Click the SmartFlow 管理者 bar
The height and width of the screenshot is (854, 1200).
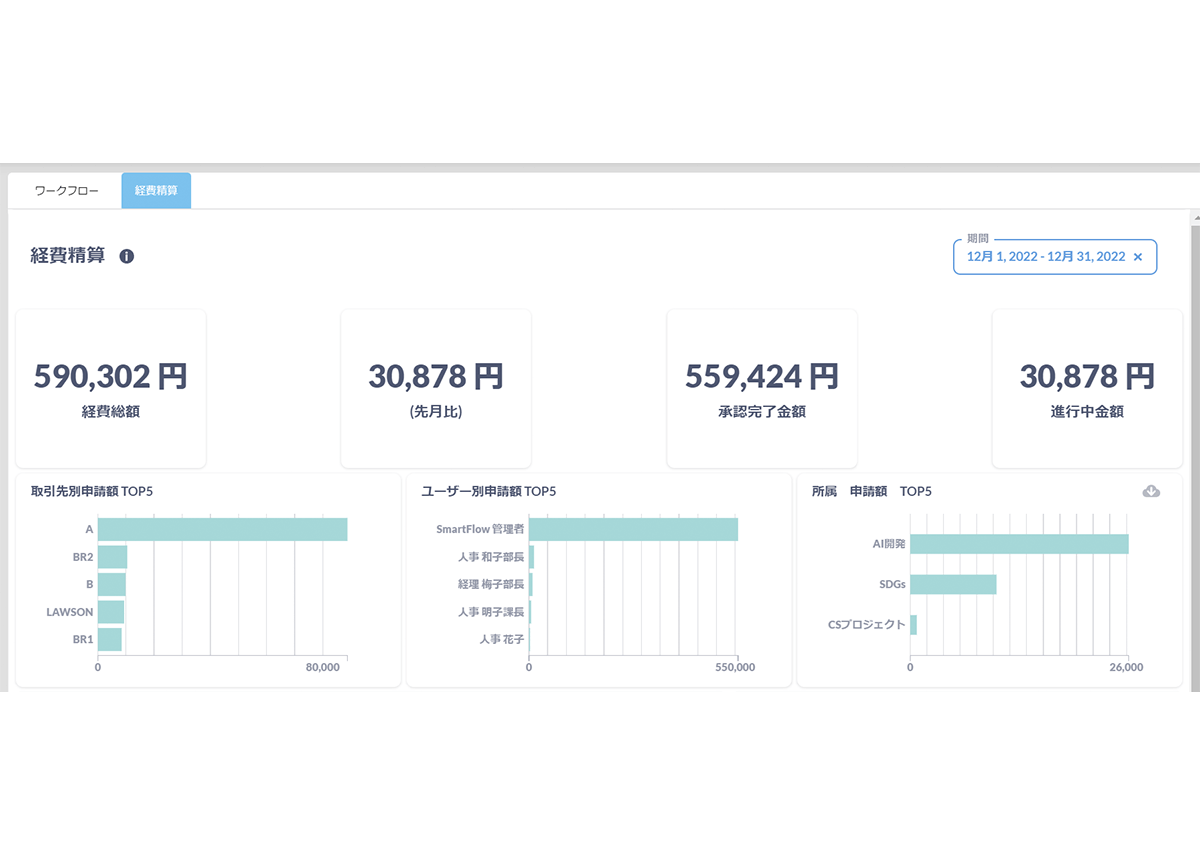633,530
